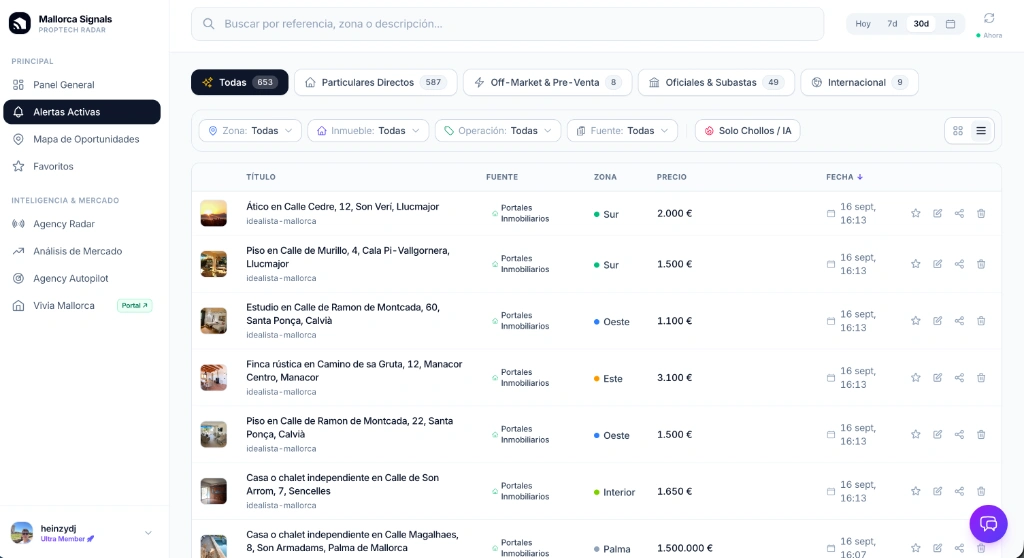Open the Operación filter dropdown
The image size is (1024, 558).
[498, 131]
